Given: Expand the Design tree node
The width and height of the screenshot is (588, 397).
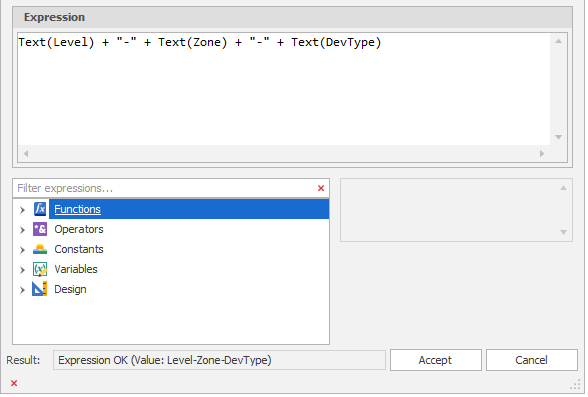Looking at the screenshot, I should [x=22, y=291].
